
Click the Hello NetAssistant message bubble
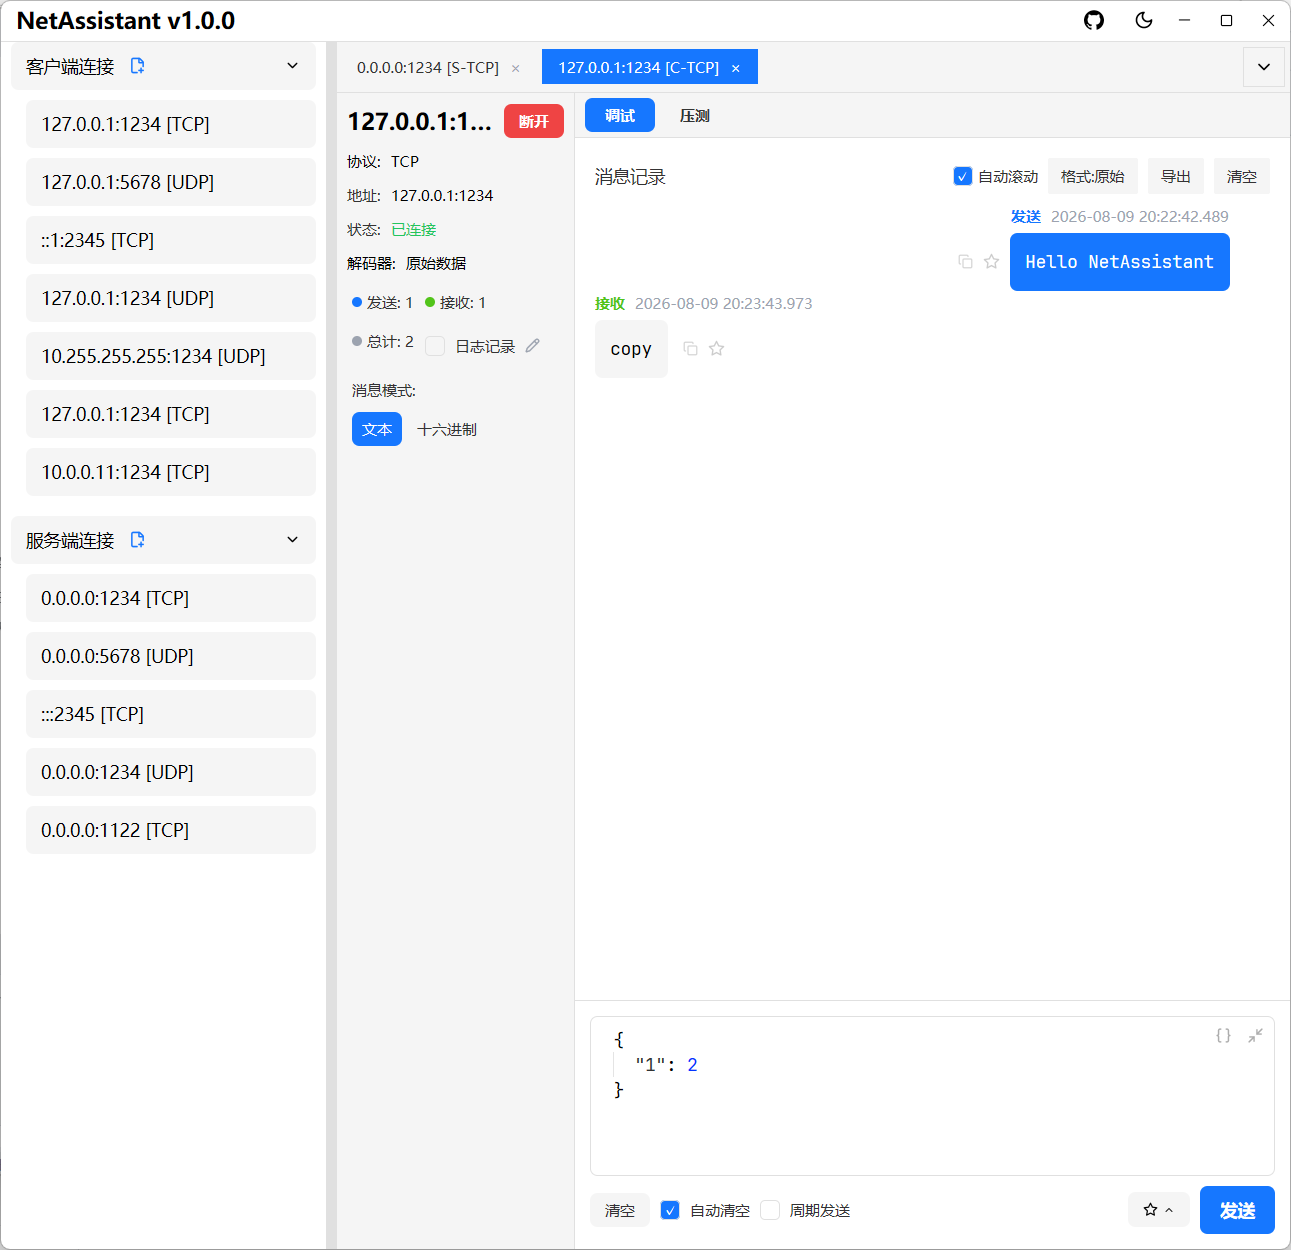[x=1120, y=262]
